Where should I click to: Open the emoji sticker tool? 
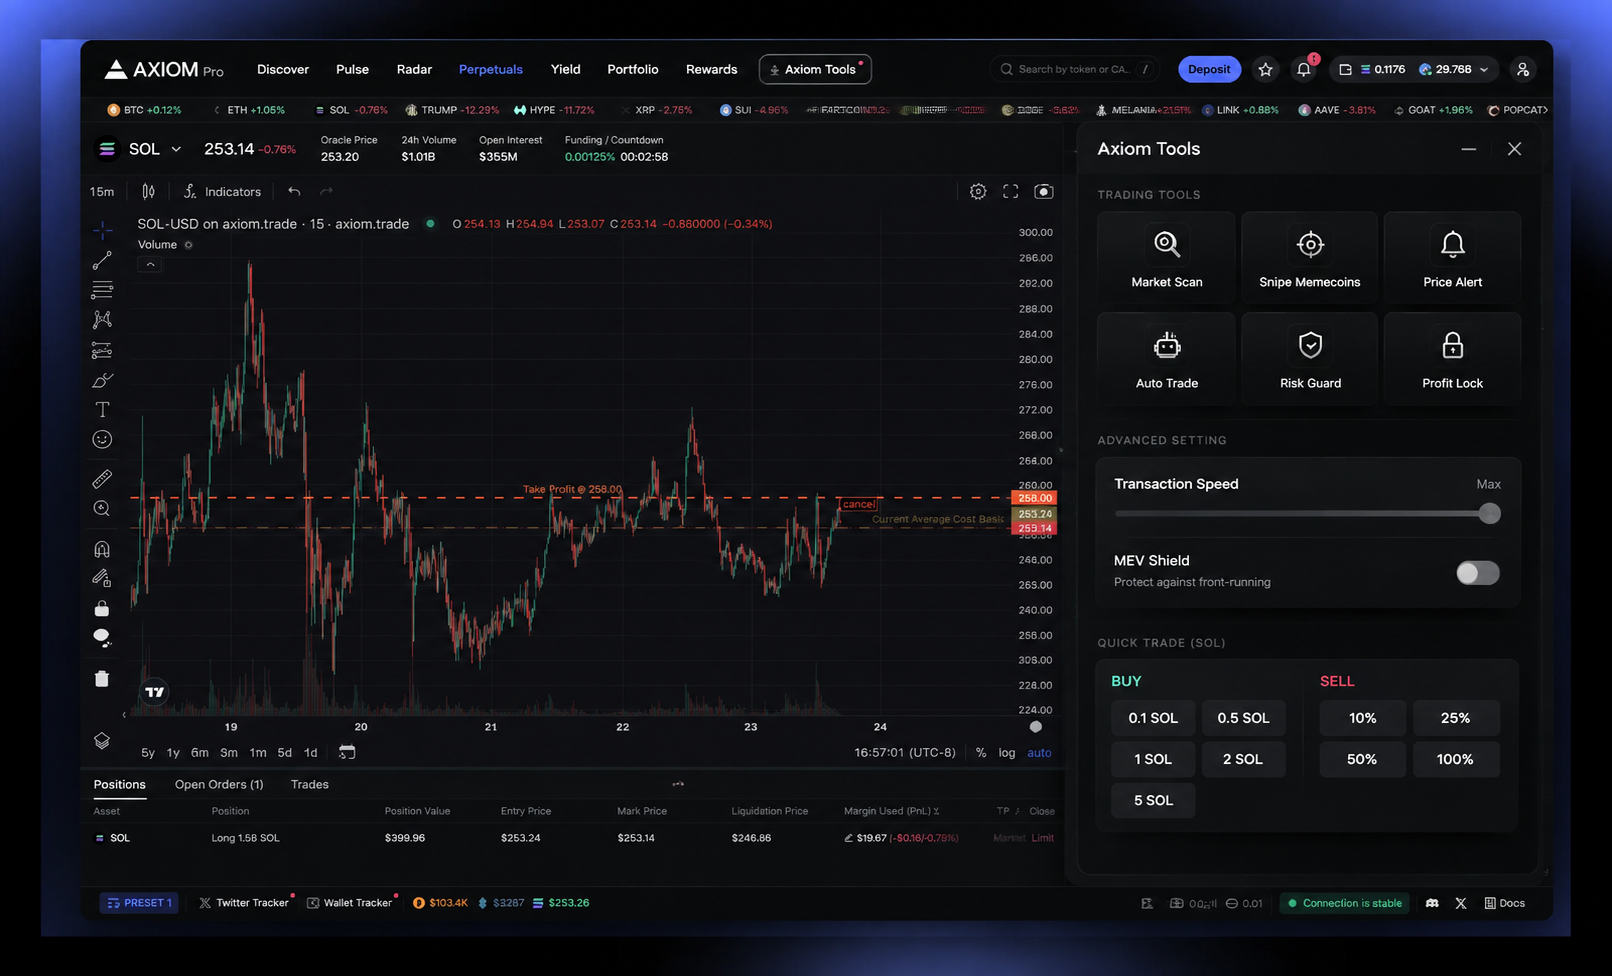pos(102,439)
